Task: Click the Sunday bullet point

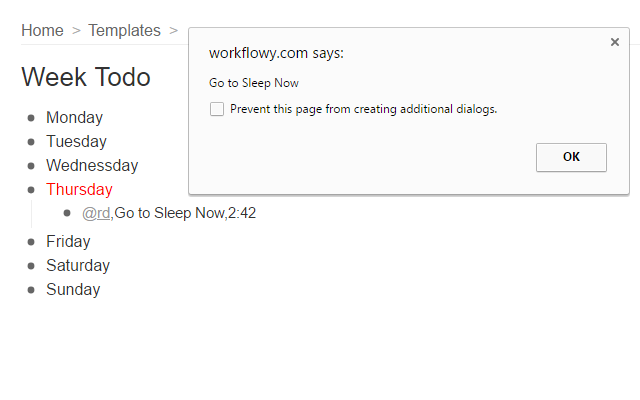Action: click(32, 290)
